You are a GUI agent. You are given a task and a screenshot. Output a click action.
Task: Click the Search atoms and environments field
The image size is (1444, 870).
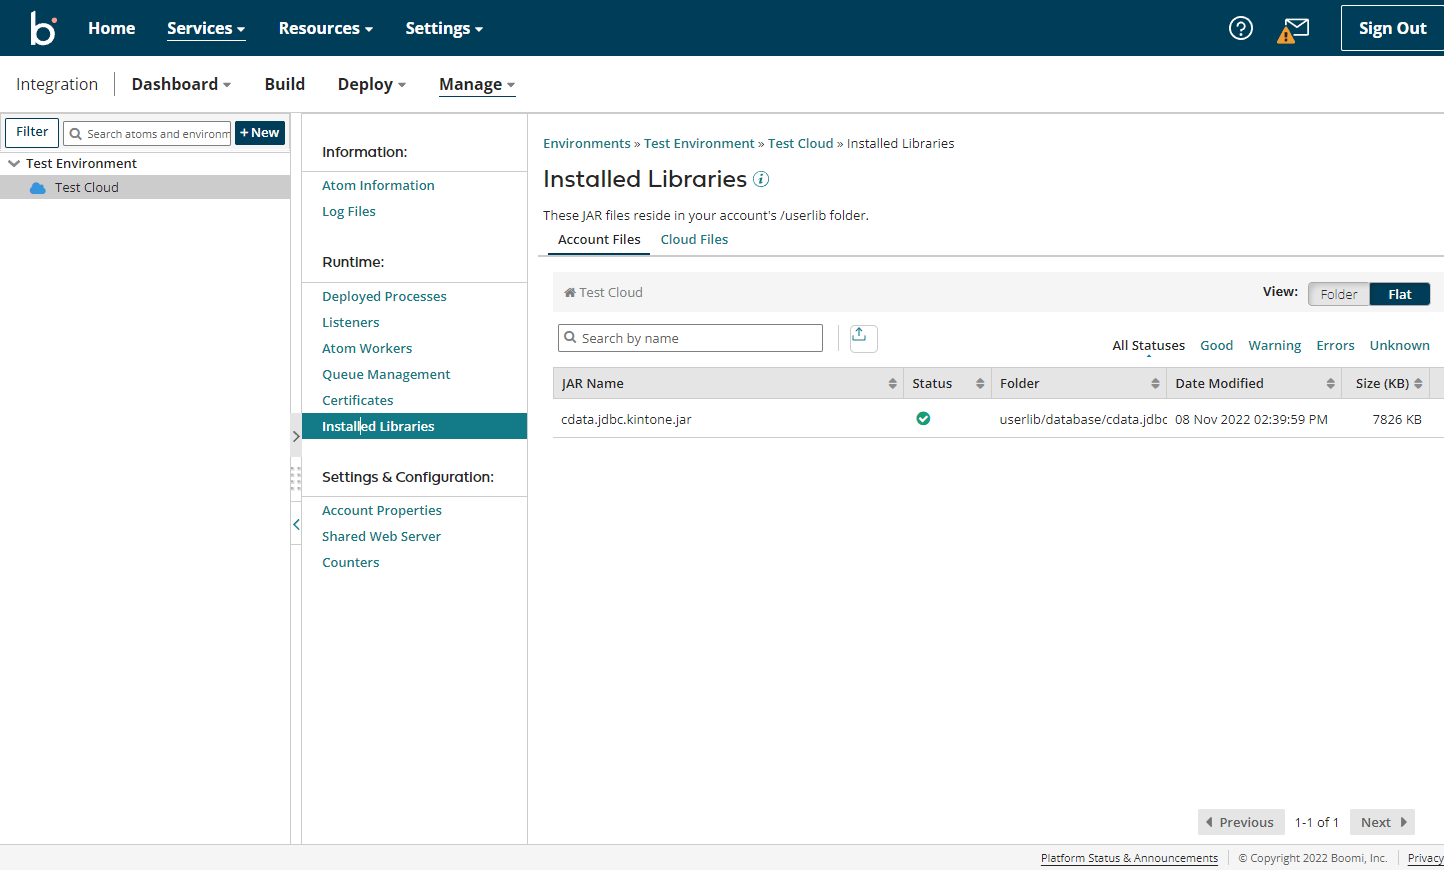147,133
